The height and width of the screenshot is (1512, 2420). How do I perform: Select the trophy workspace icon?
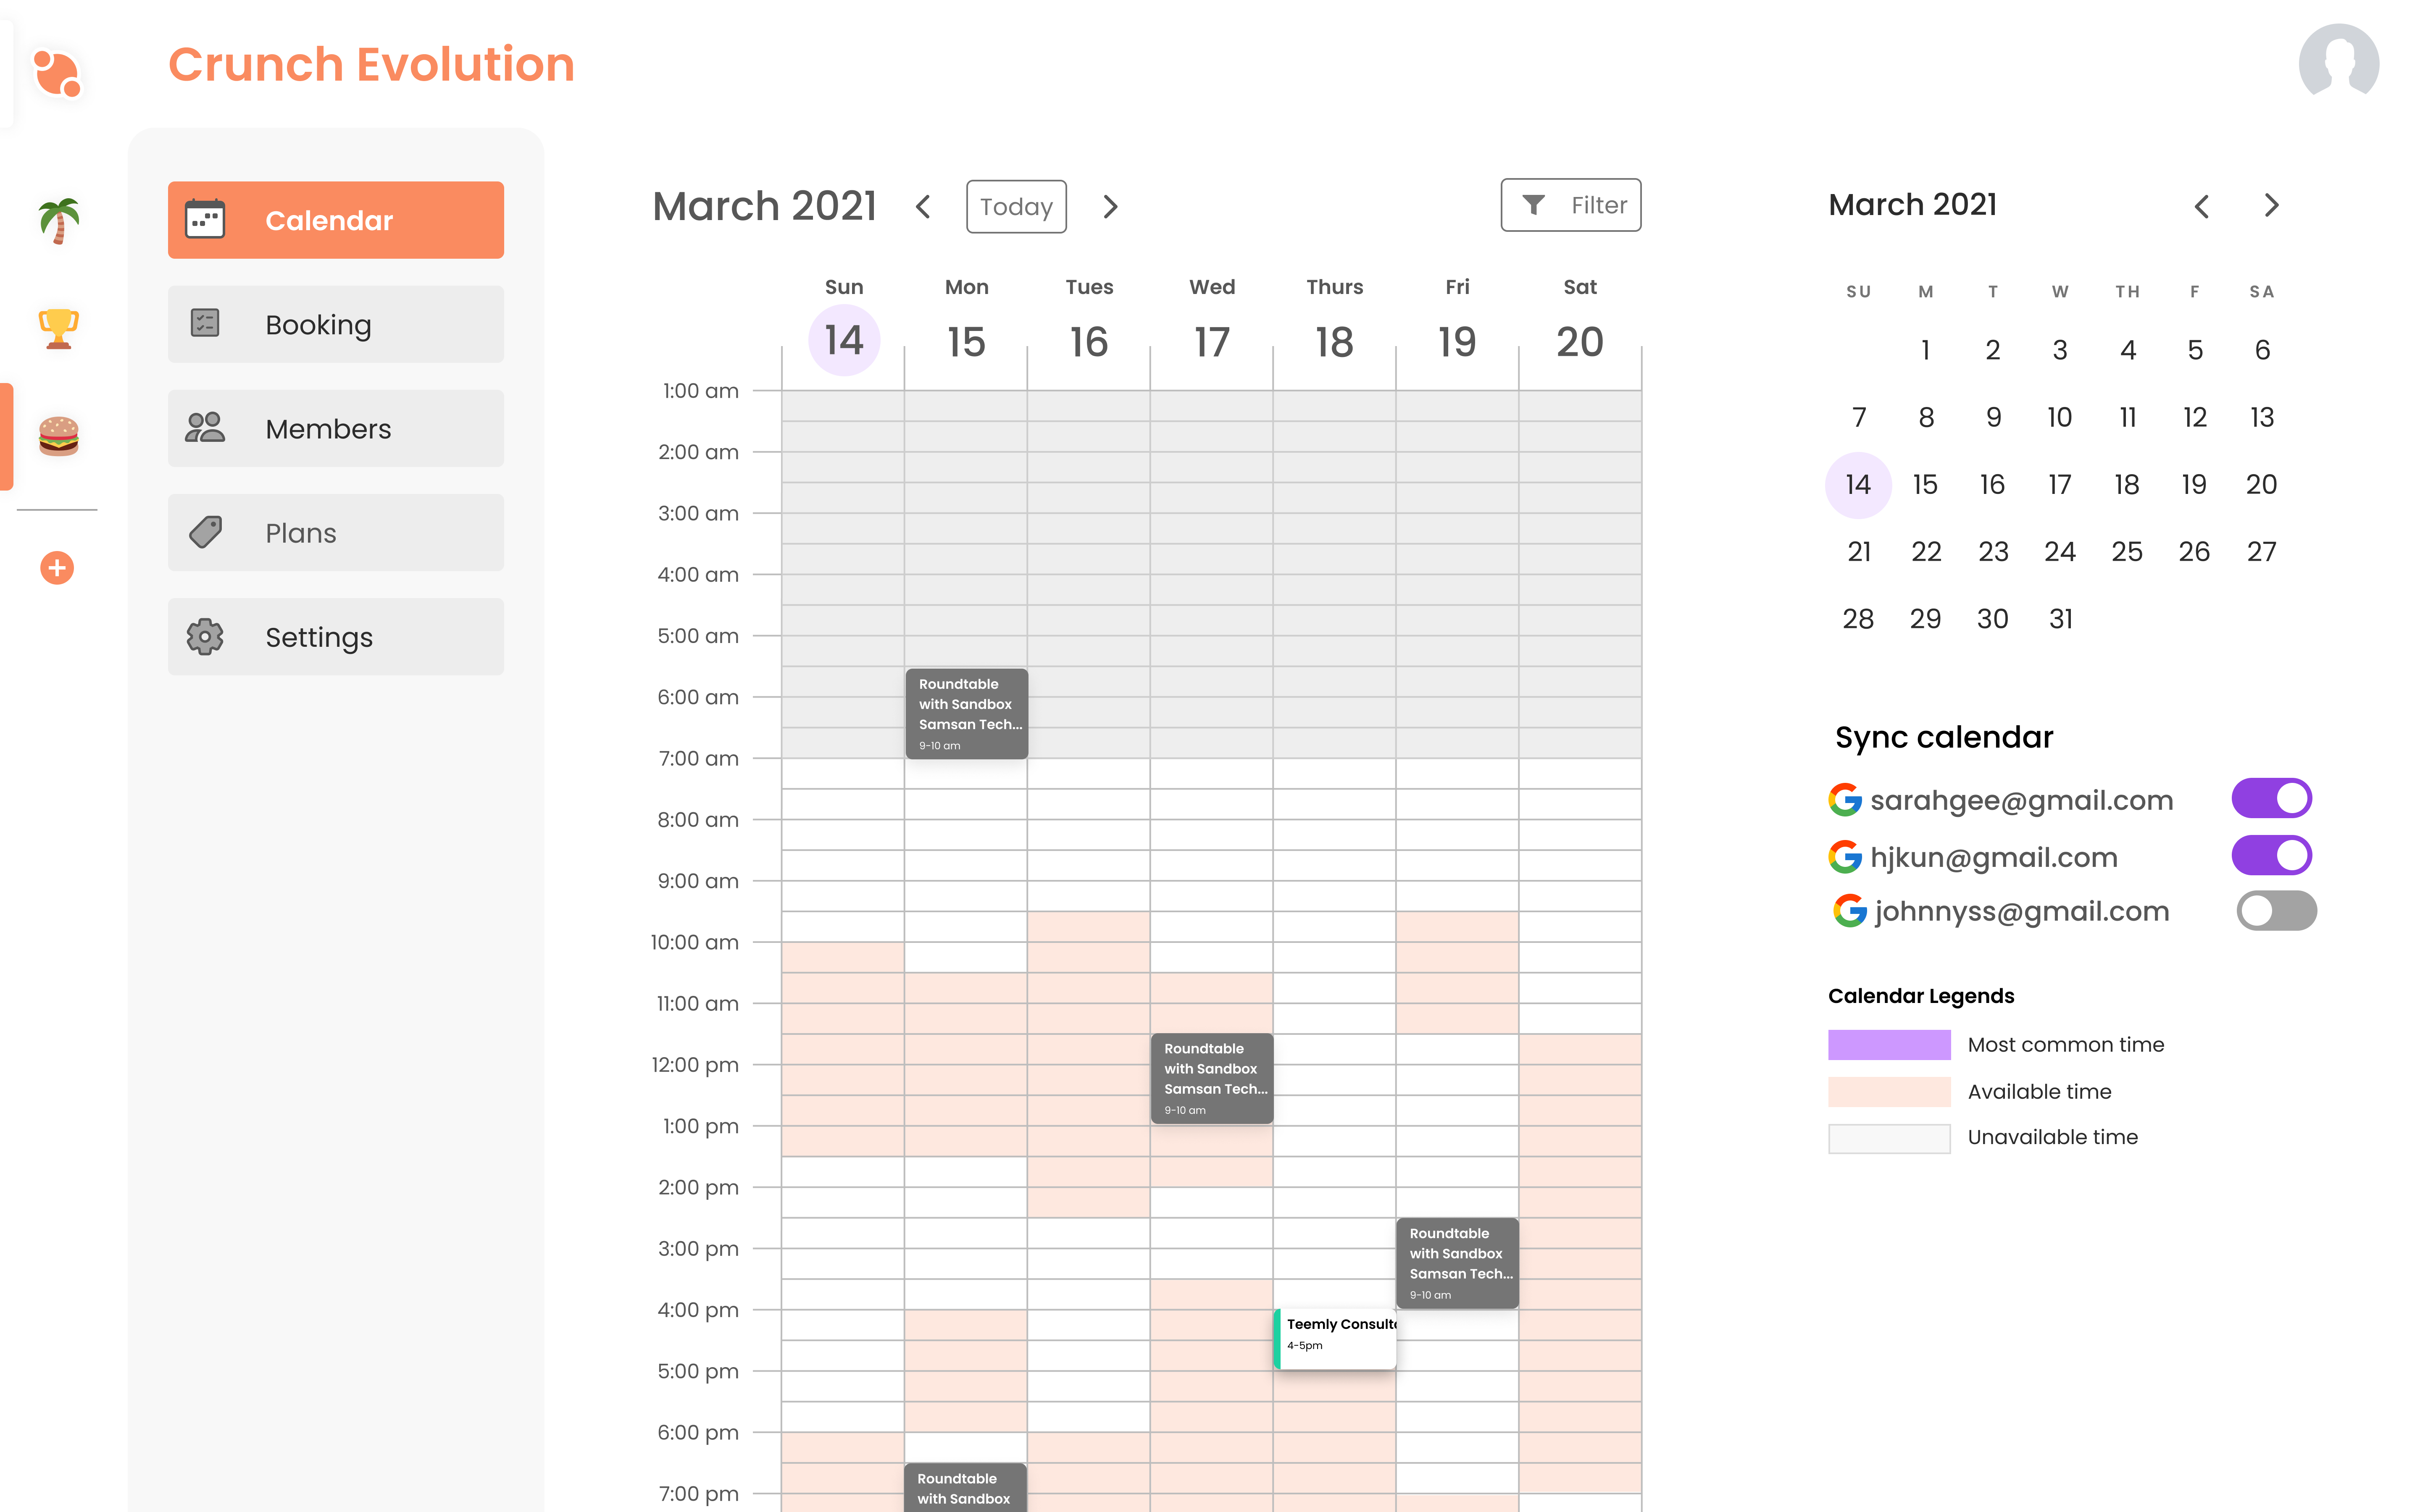point(58,328)
